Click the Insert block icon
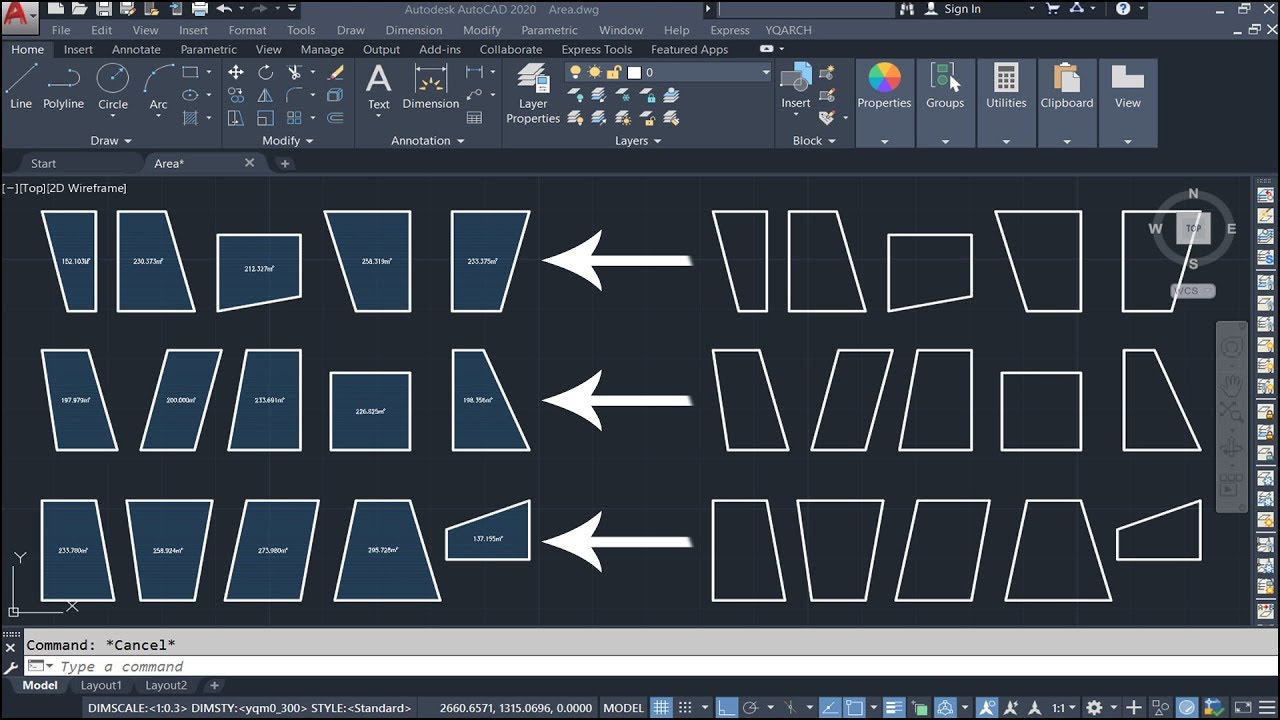 [x=796, y=86]
